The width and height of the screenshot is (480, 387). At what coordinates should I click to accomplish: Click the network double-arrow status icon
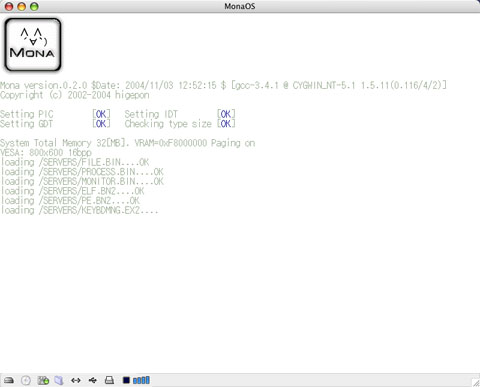click(x=76, y=380)
